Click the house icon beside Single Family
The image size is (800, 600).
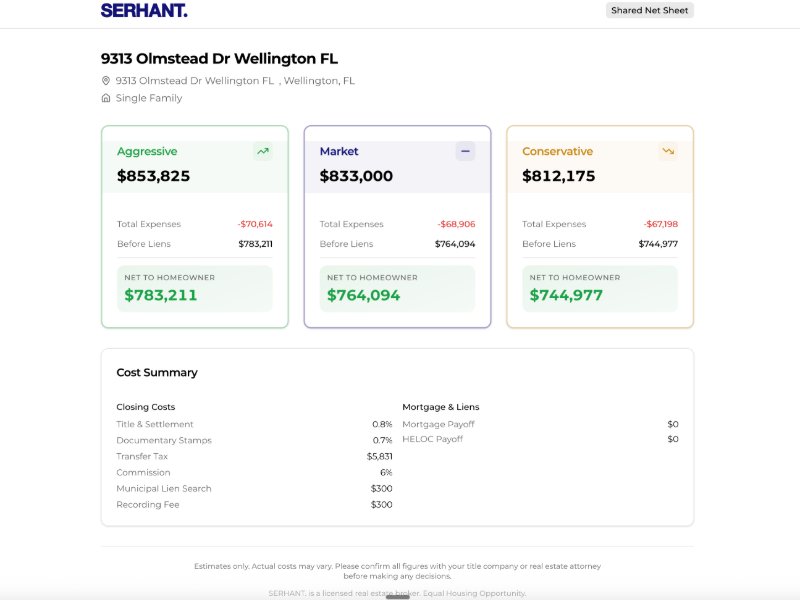point(106,98)
